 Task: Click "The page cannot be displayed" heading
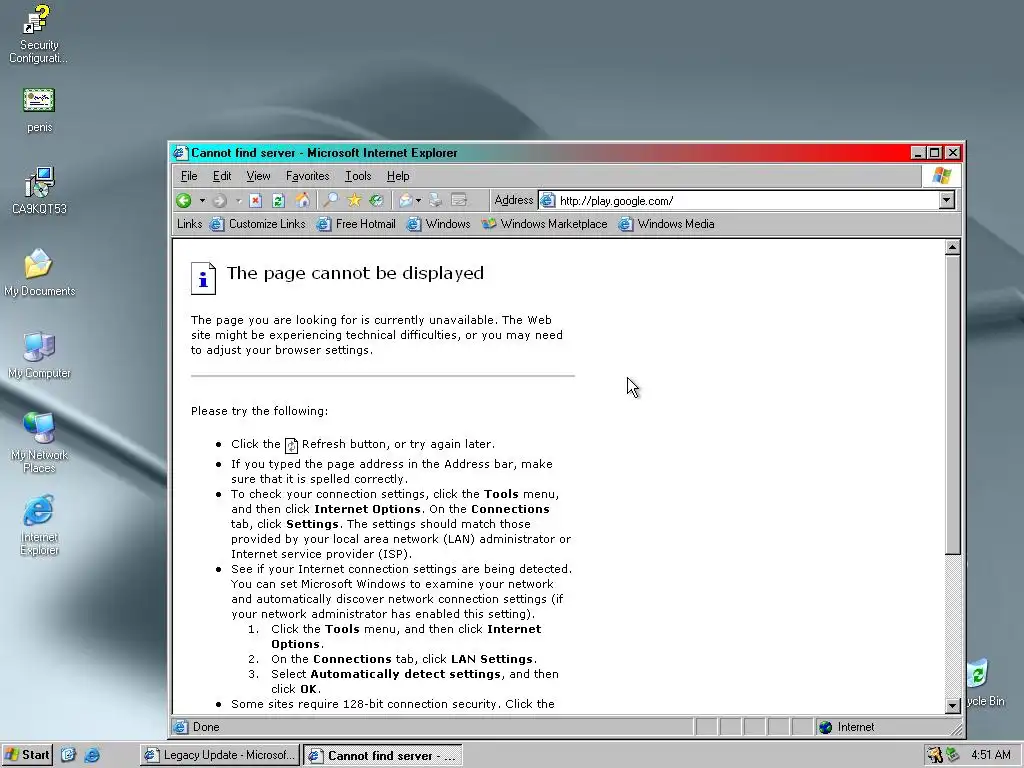(x=355, y=273)
